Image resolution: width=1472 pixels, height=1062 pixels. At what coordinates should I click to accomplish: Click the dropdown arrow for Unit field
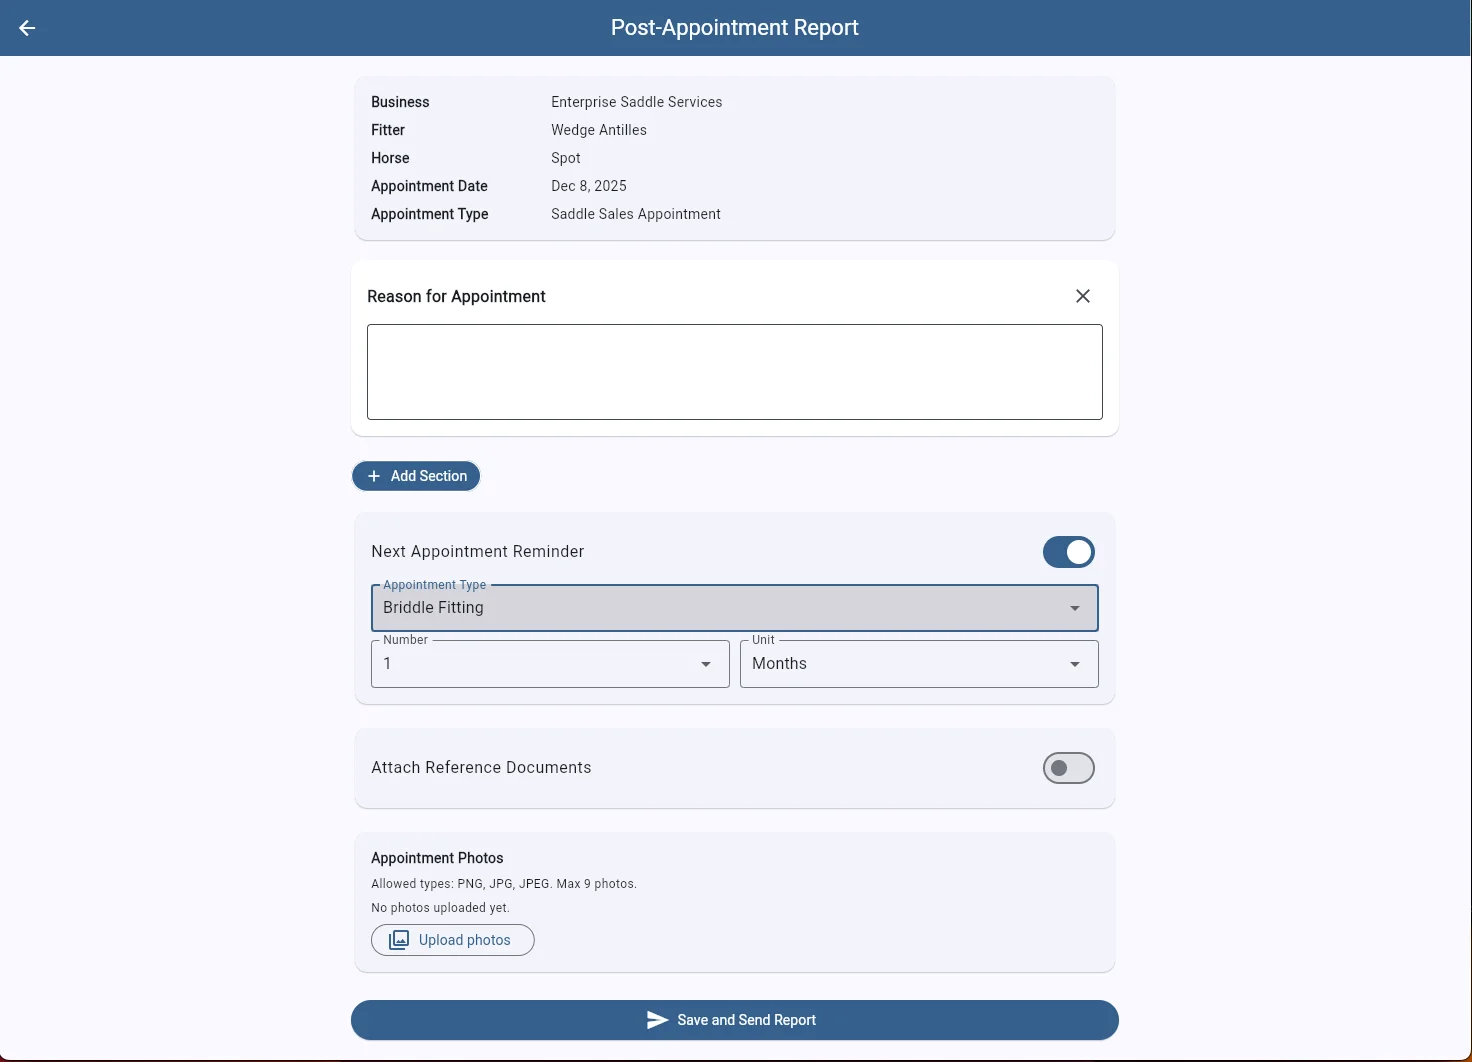pyautogui.click(x=1075, y=664)
